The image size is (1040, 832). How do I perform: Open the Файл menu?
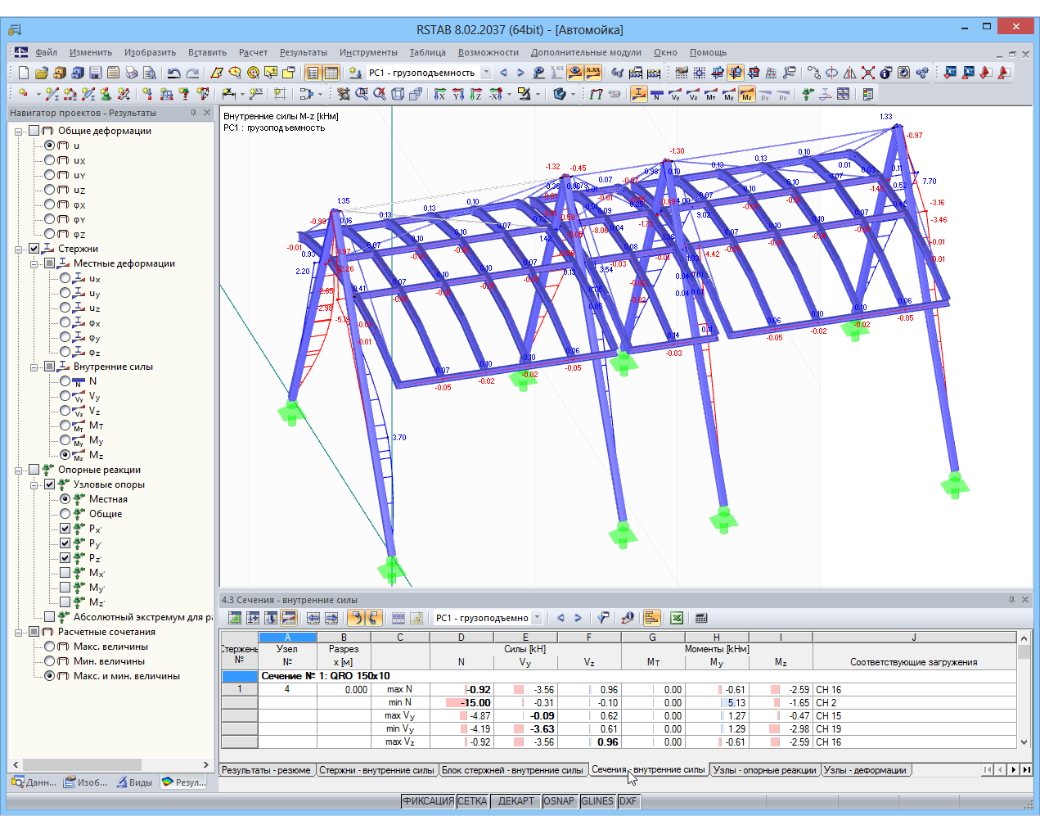point(46,52)
